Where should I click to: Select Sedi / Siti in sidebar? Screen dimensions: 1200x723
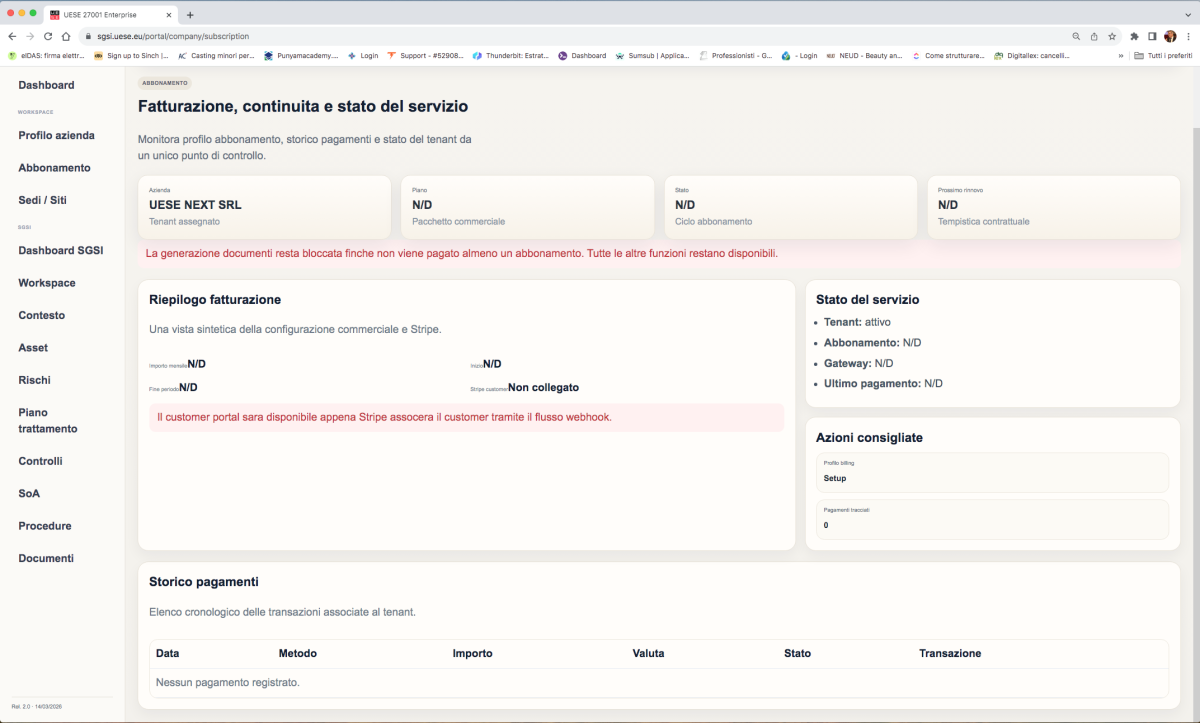42,200
